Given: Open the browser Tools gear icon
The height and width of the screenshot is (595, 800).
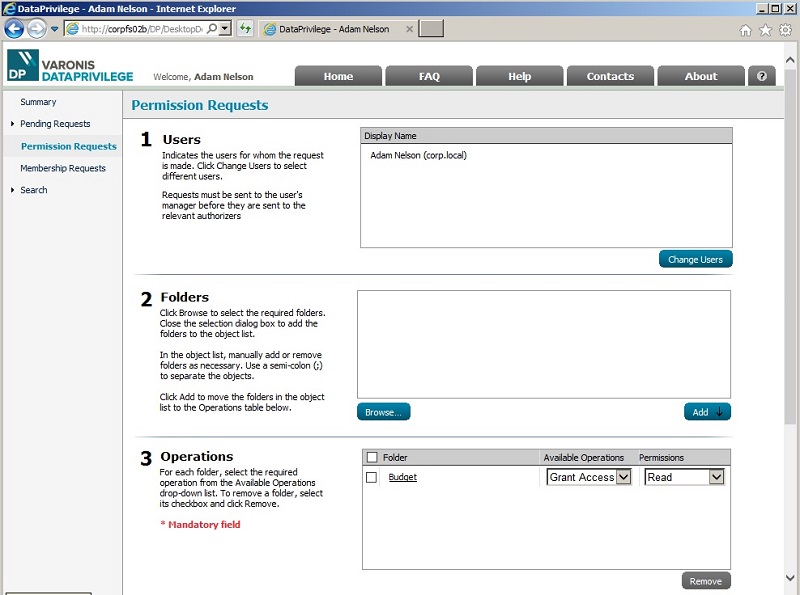Looking at the screenshot, I should [x=785, y=30].
